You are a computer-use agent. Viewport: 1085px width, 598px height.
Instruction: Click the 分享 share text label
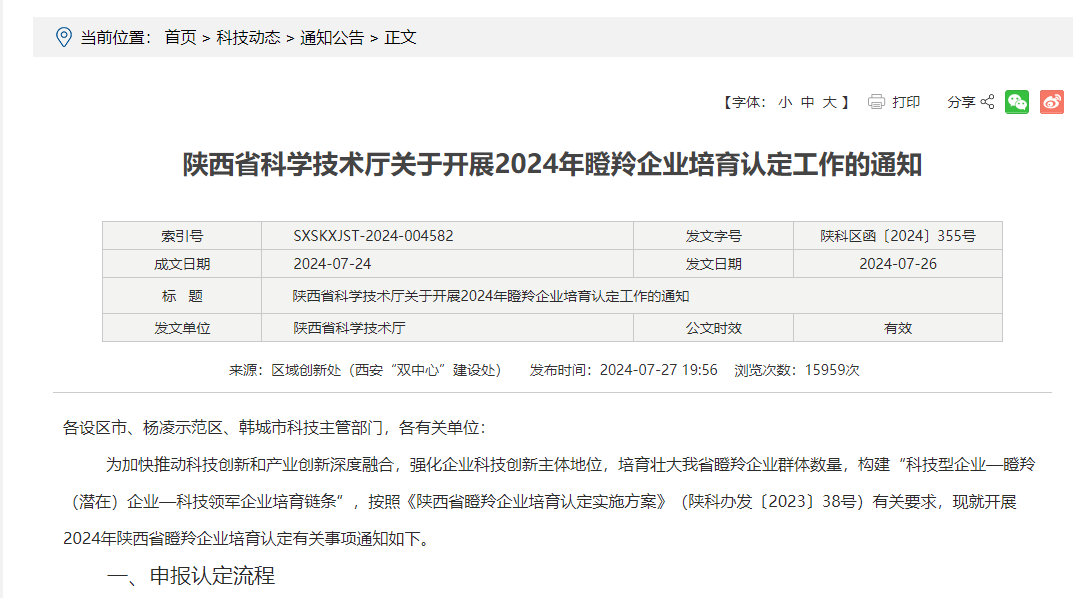click(961, 102)
